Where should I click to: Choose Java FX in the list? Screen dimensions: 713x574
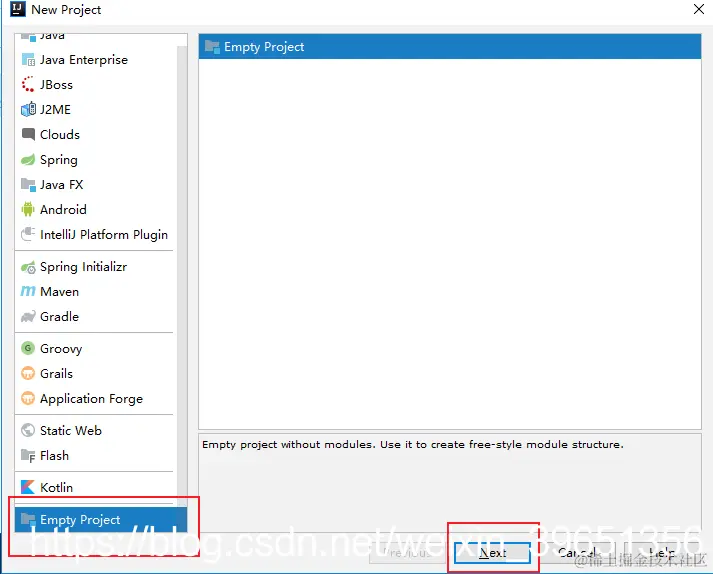pyautogui.click(x=94, y=185)
